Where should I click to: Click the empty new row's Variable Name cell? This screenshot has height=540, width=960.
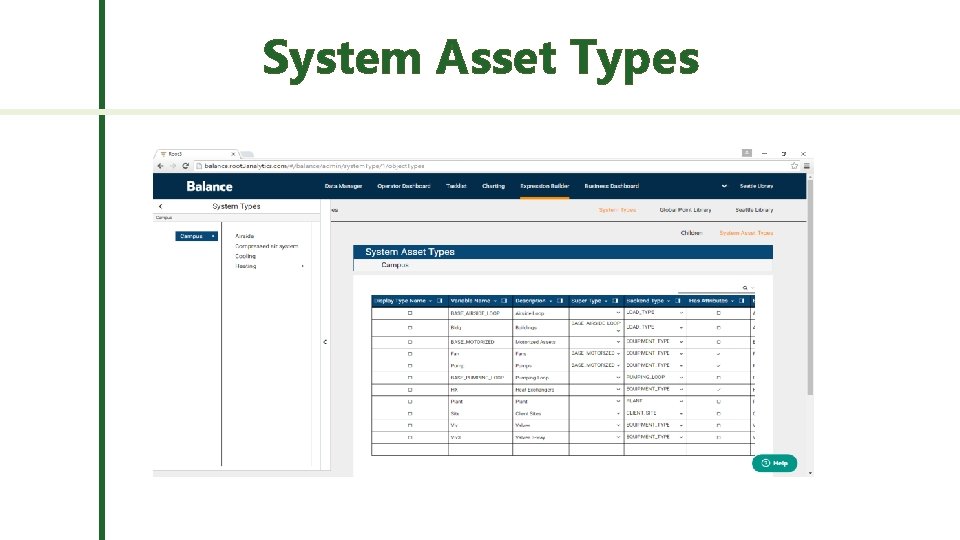coord(480,449)
